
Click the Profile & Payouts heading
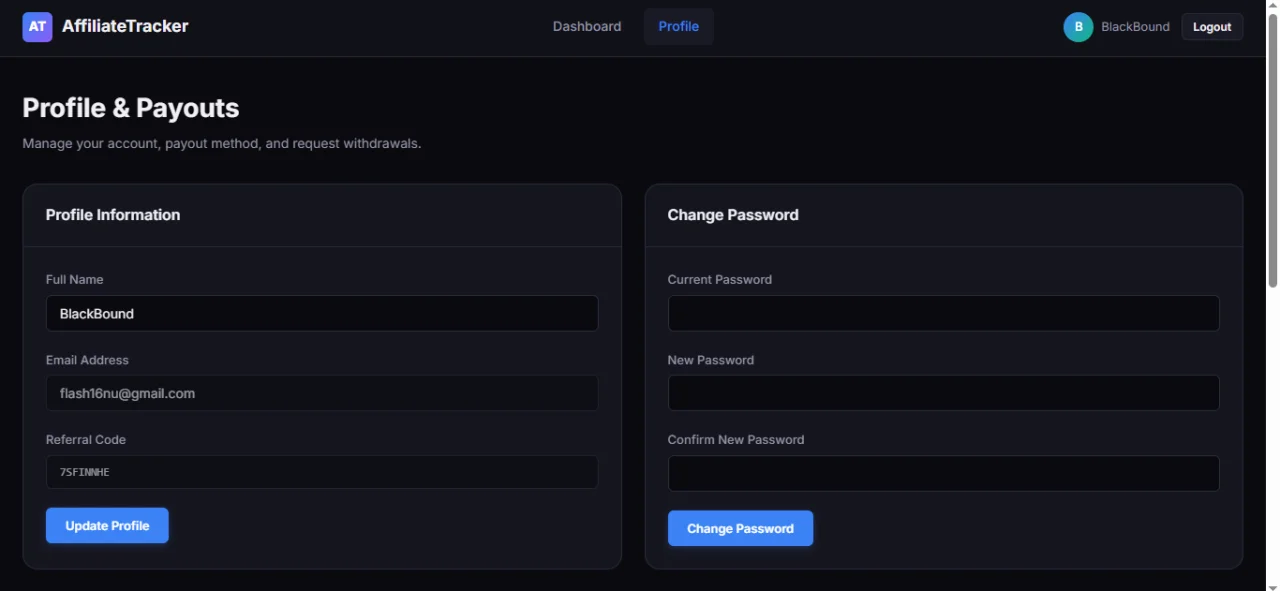131,108
